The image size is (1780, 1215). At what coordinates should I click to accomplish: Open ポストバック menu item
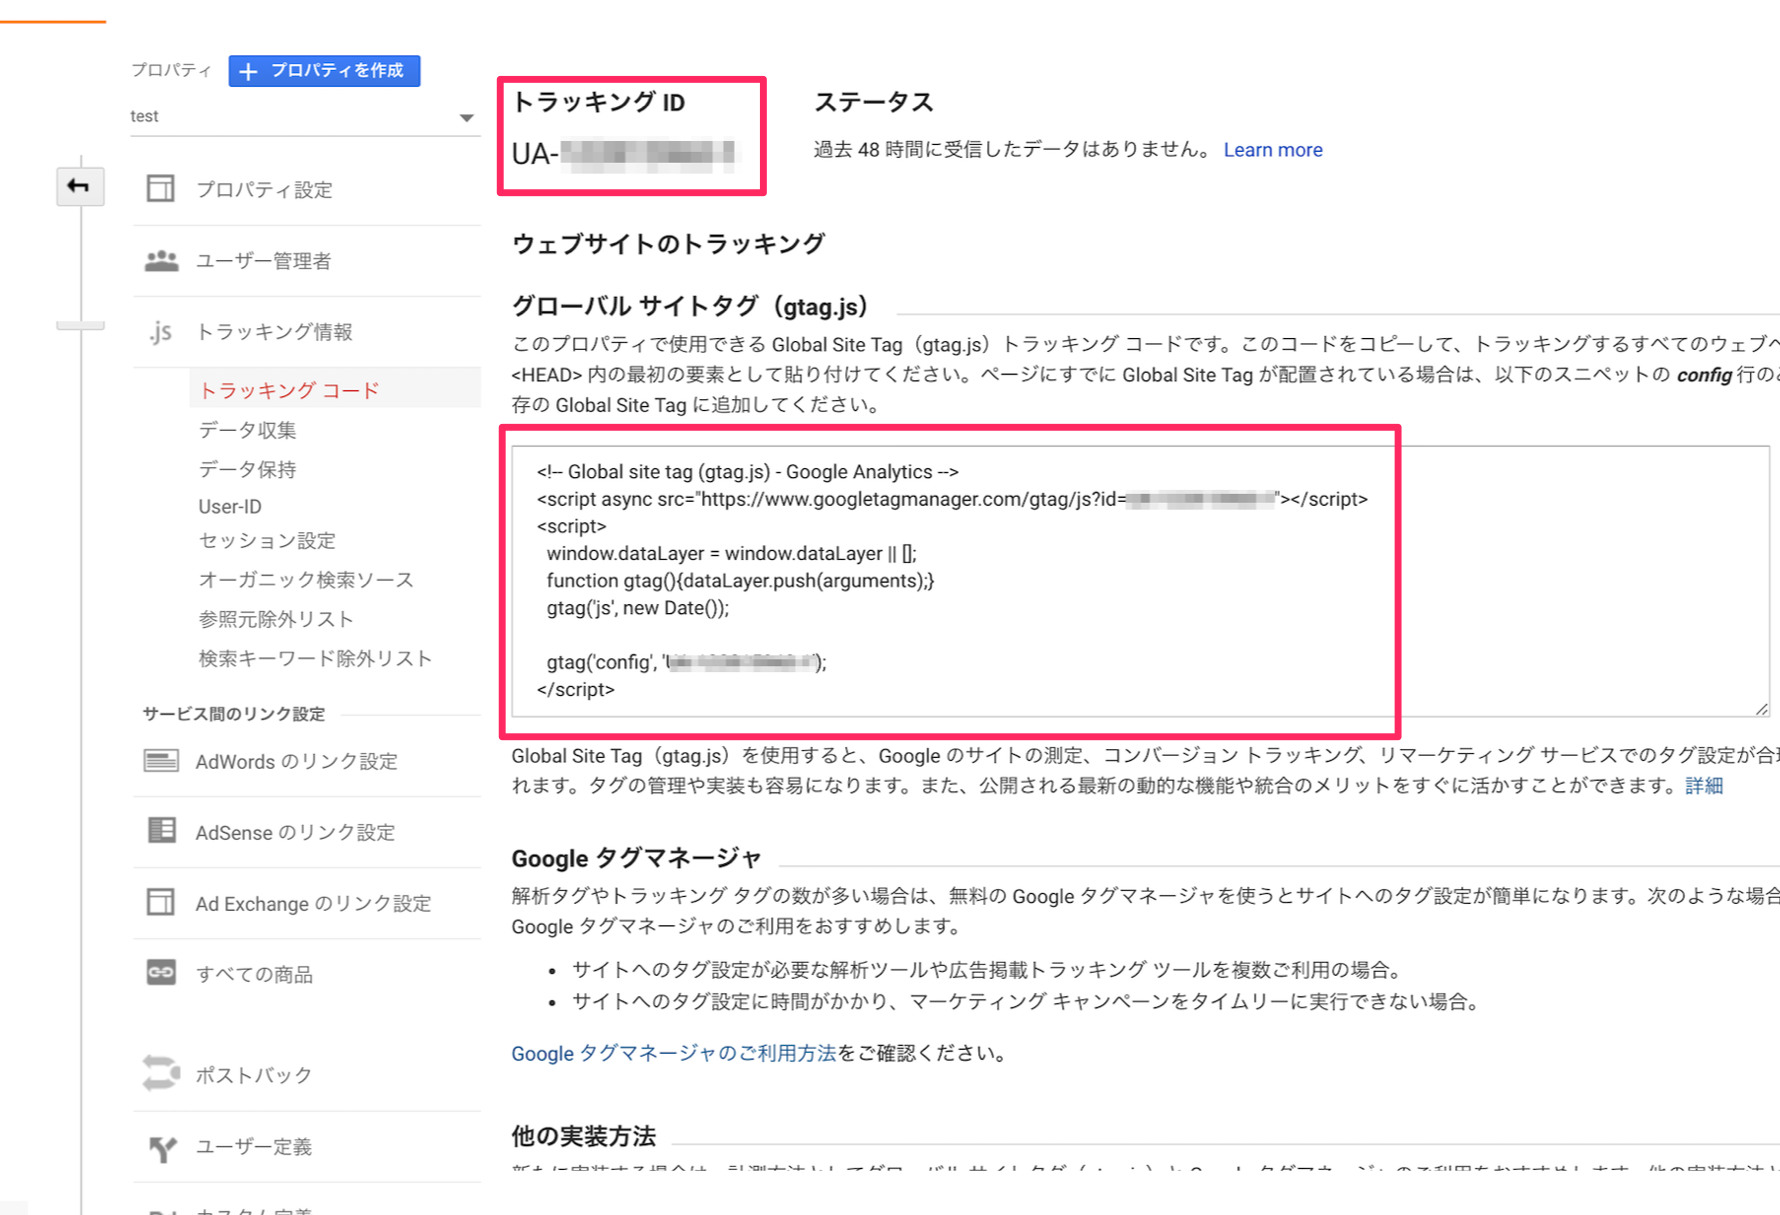(254, 1075)
